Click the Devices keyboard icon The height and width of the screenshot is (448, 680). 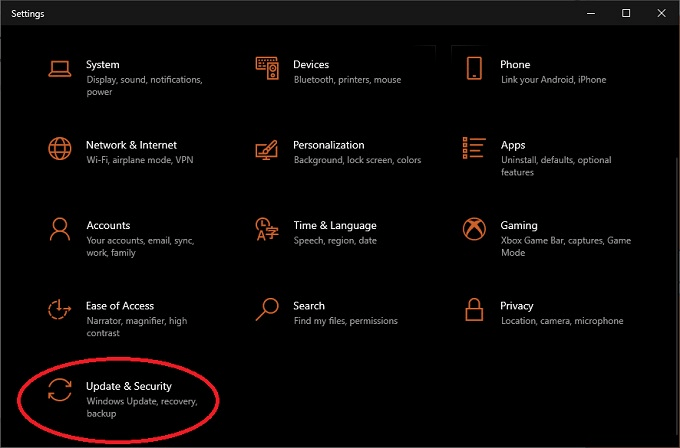(x=266, y=69)
